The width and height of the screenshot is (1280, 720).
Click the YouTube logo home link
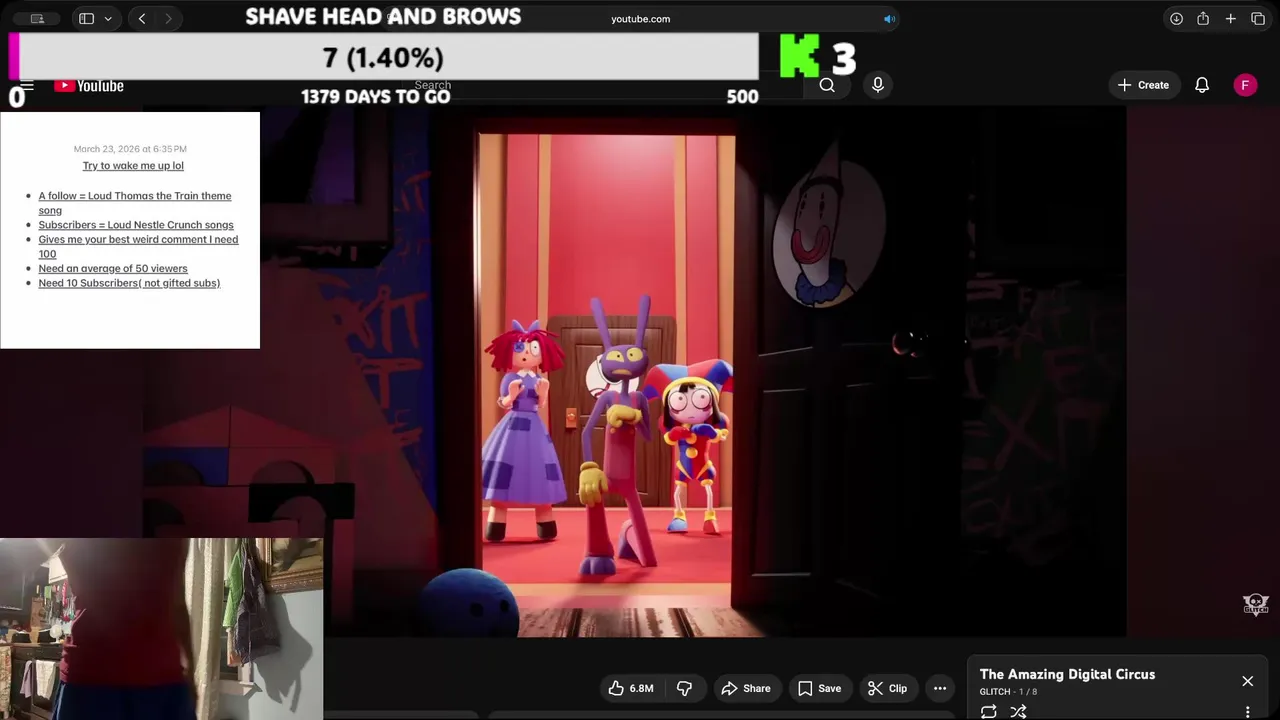coord(89,85)
